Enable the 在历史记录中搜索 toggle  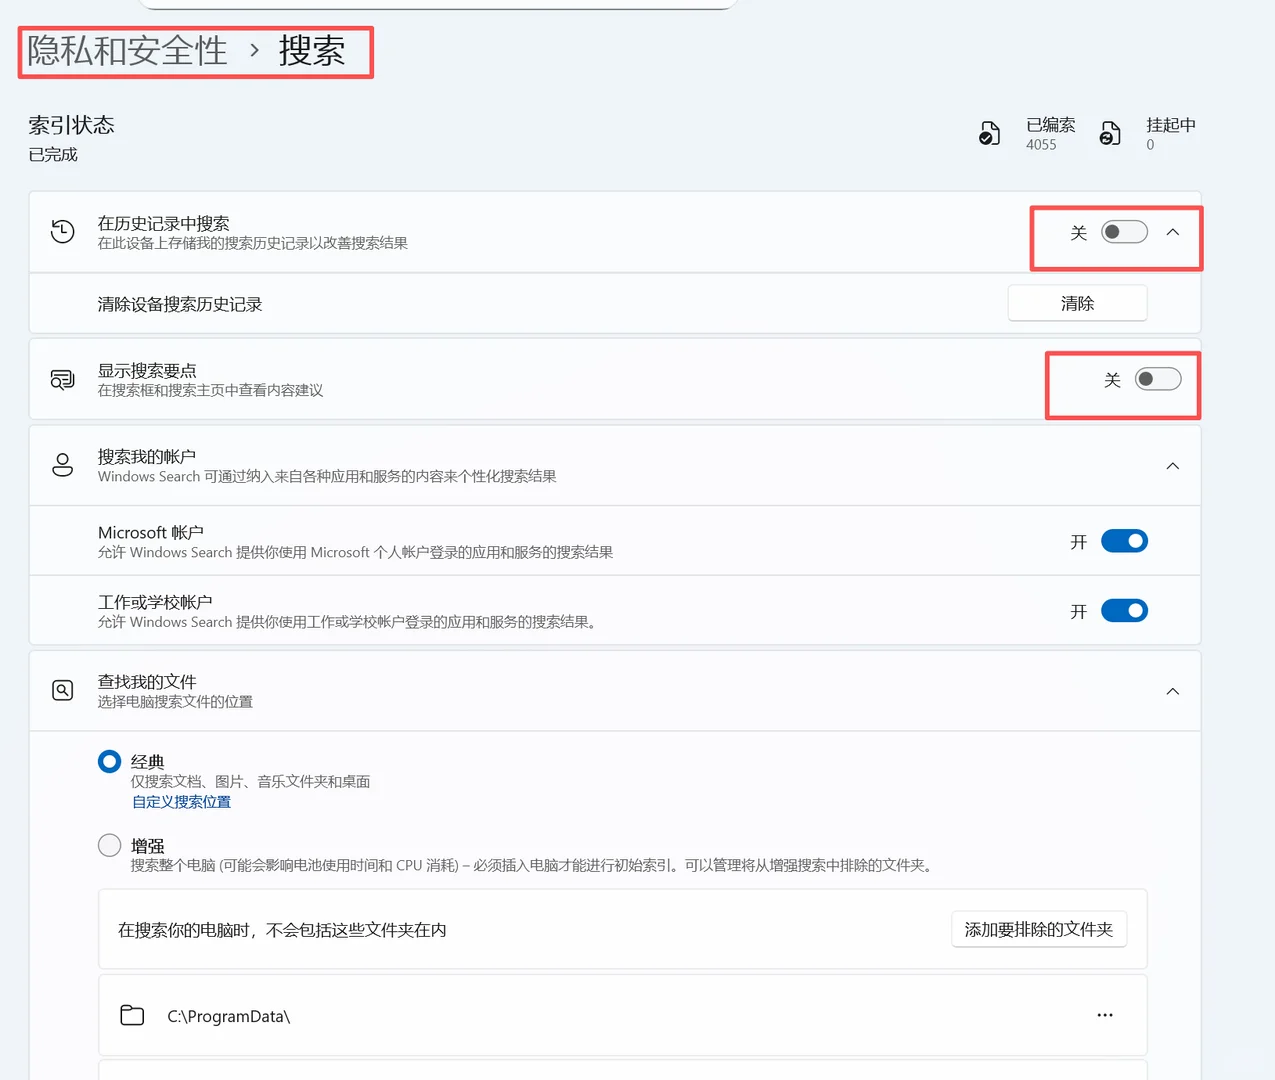coord(1123,231)
